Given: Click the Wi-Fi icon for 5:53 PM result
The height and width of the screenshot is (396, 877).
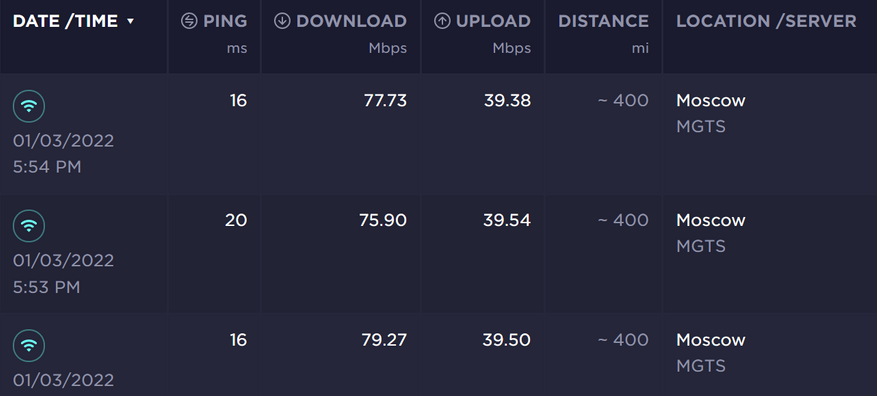Looking at the screenshot, I should [29, 225].
